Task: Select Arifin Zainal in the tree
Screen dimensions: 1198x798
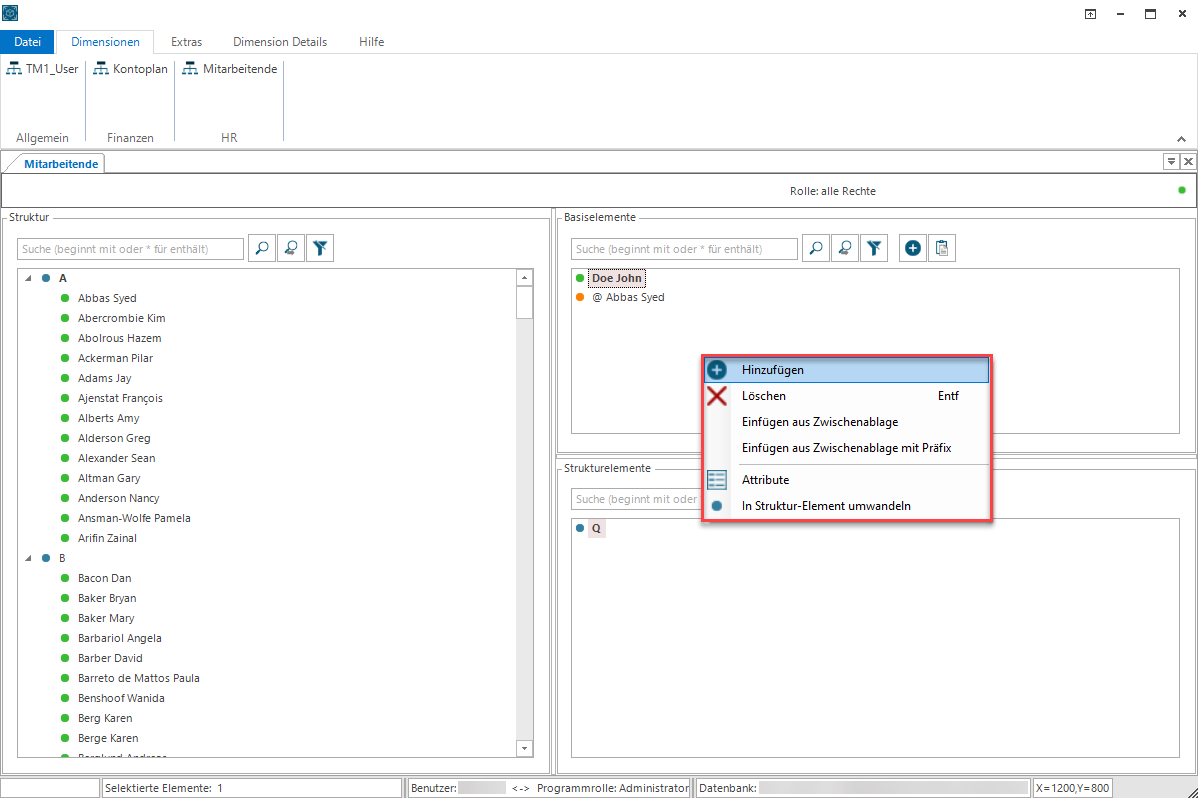Action: tap(107, 538)
